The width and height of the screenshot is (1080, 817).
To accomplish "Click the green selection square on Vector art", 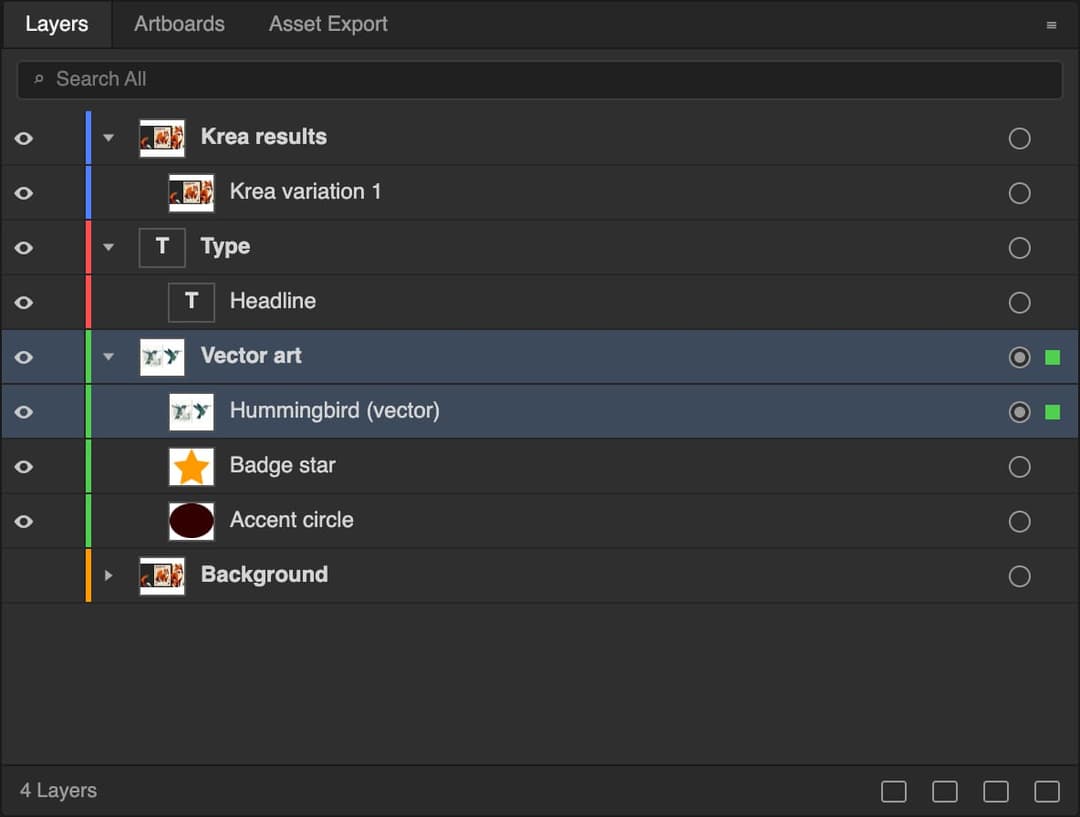I will point(1052,357).
